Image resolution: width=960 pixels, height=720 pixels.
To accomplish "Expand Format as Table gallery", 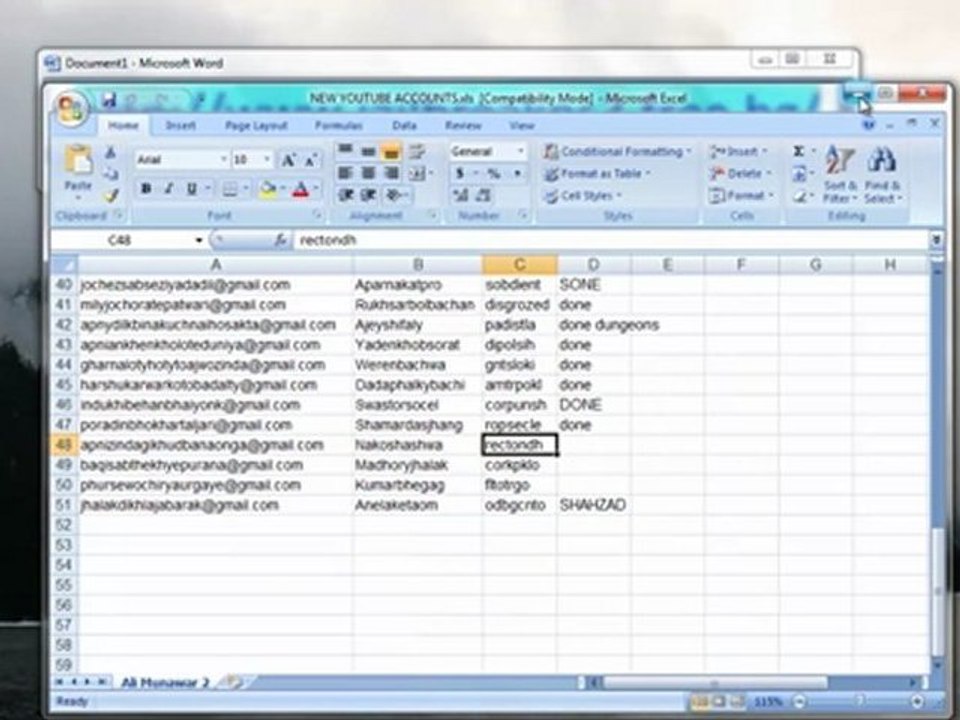I will click(x=597, y=174).
